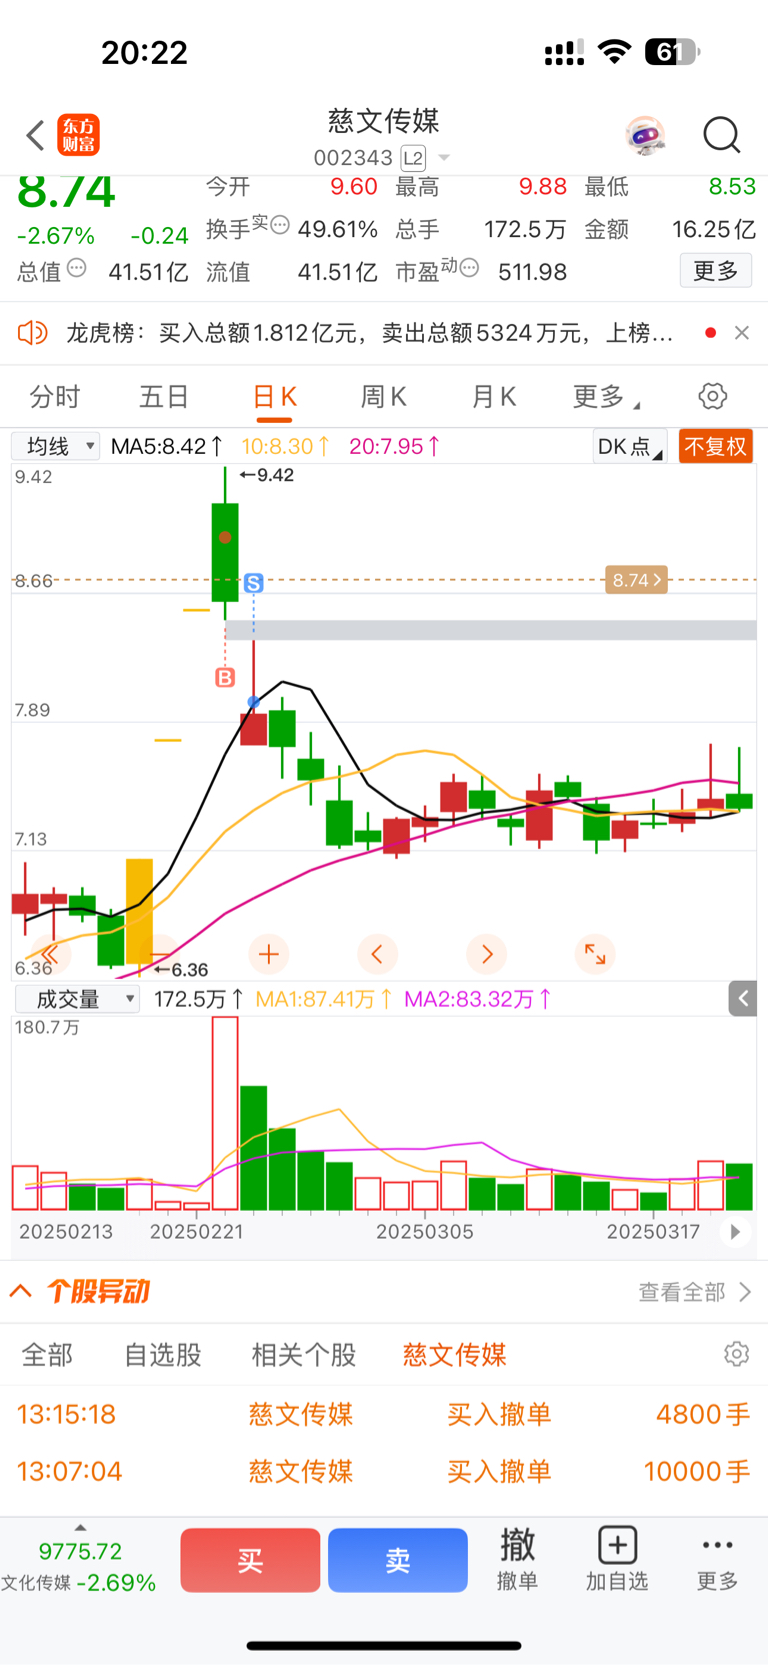Open the 东方财富 logo home icon
Image resolution: width=768 pixels, height=1665 pixels.
79,135
